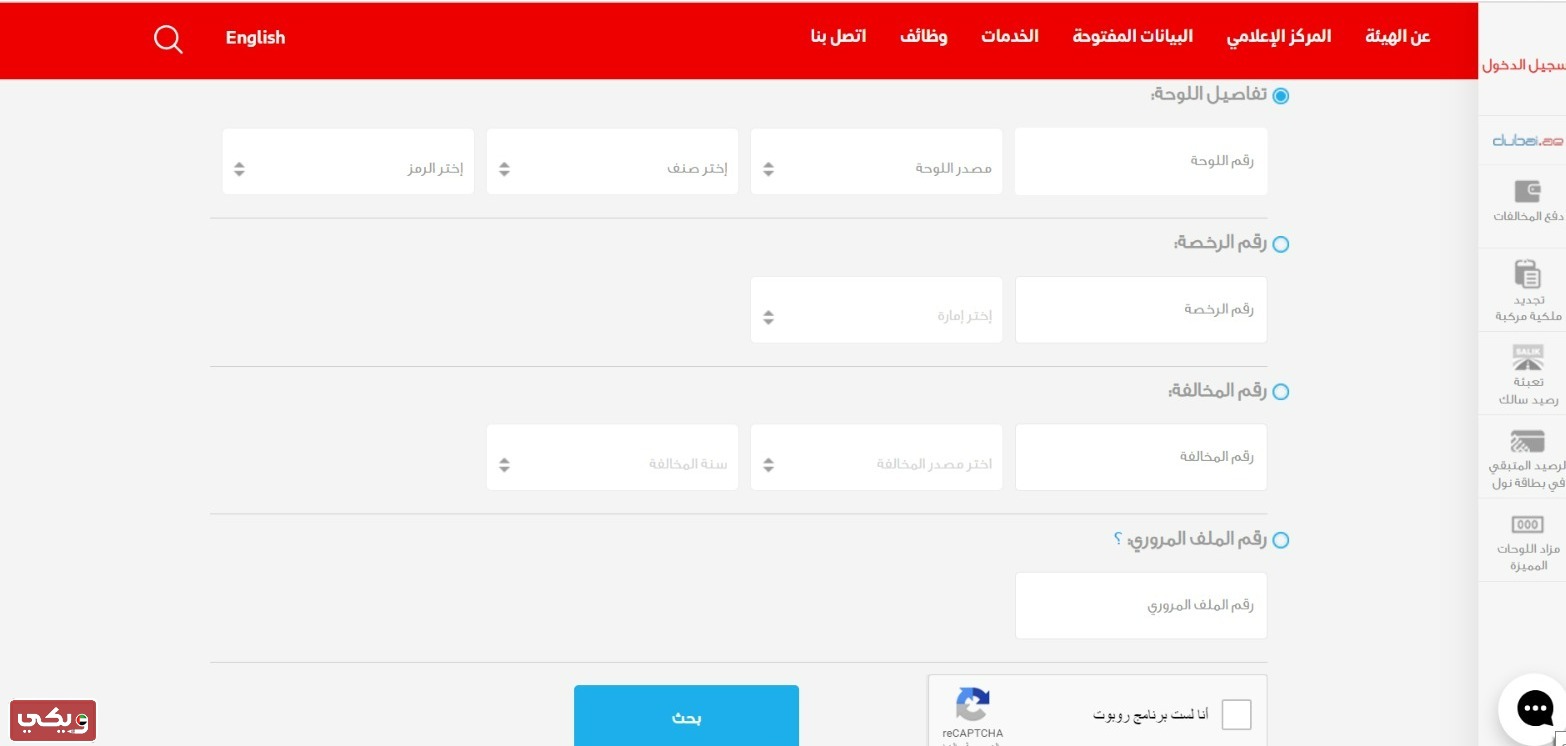The width and height of the screenshot is (1566, 746).
Task: Open the Salik recharge icon
Action: 1527,357
